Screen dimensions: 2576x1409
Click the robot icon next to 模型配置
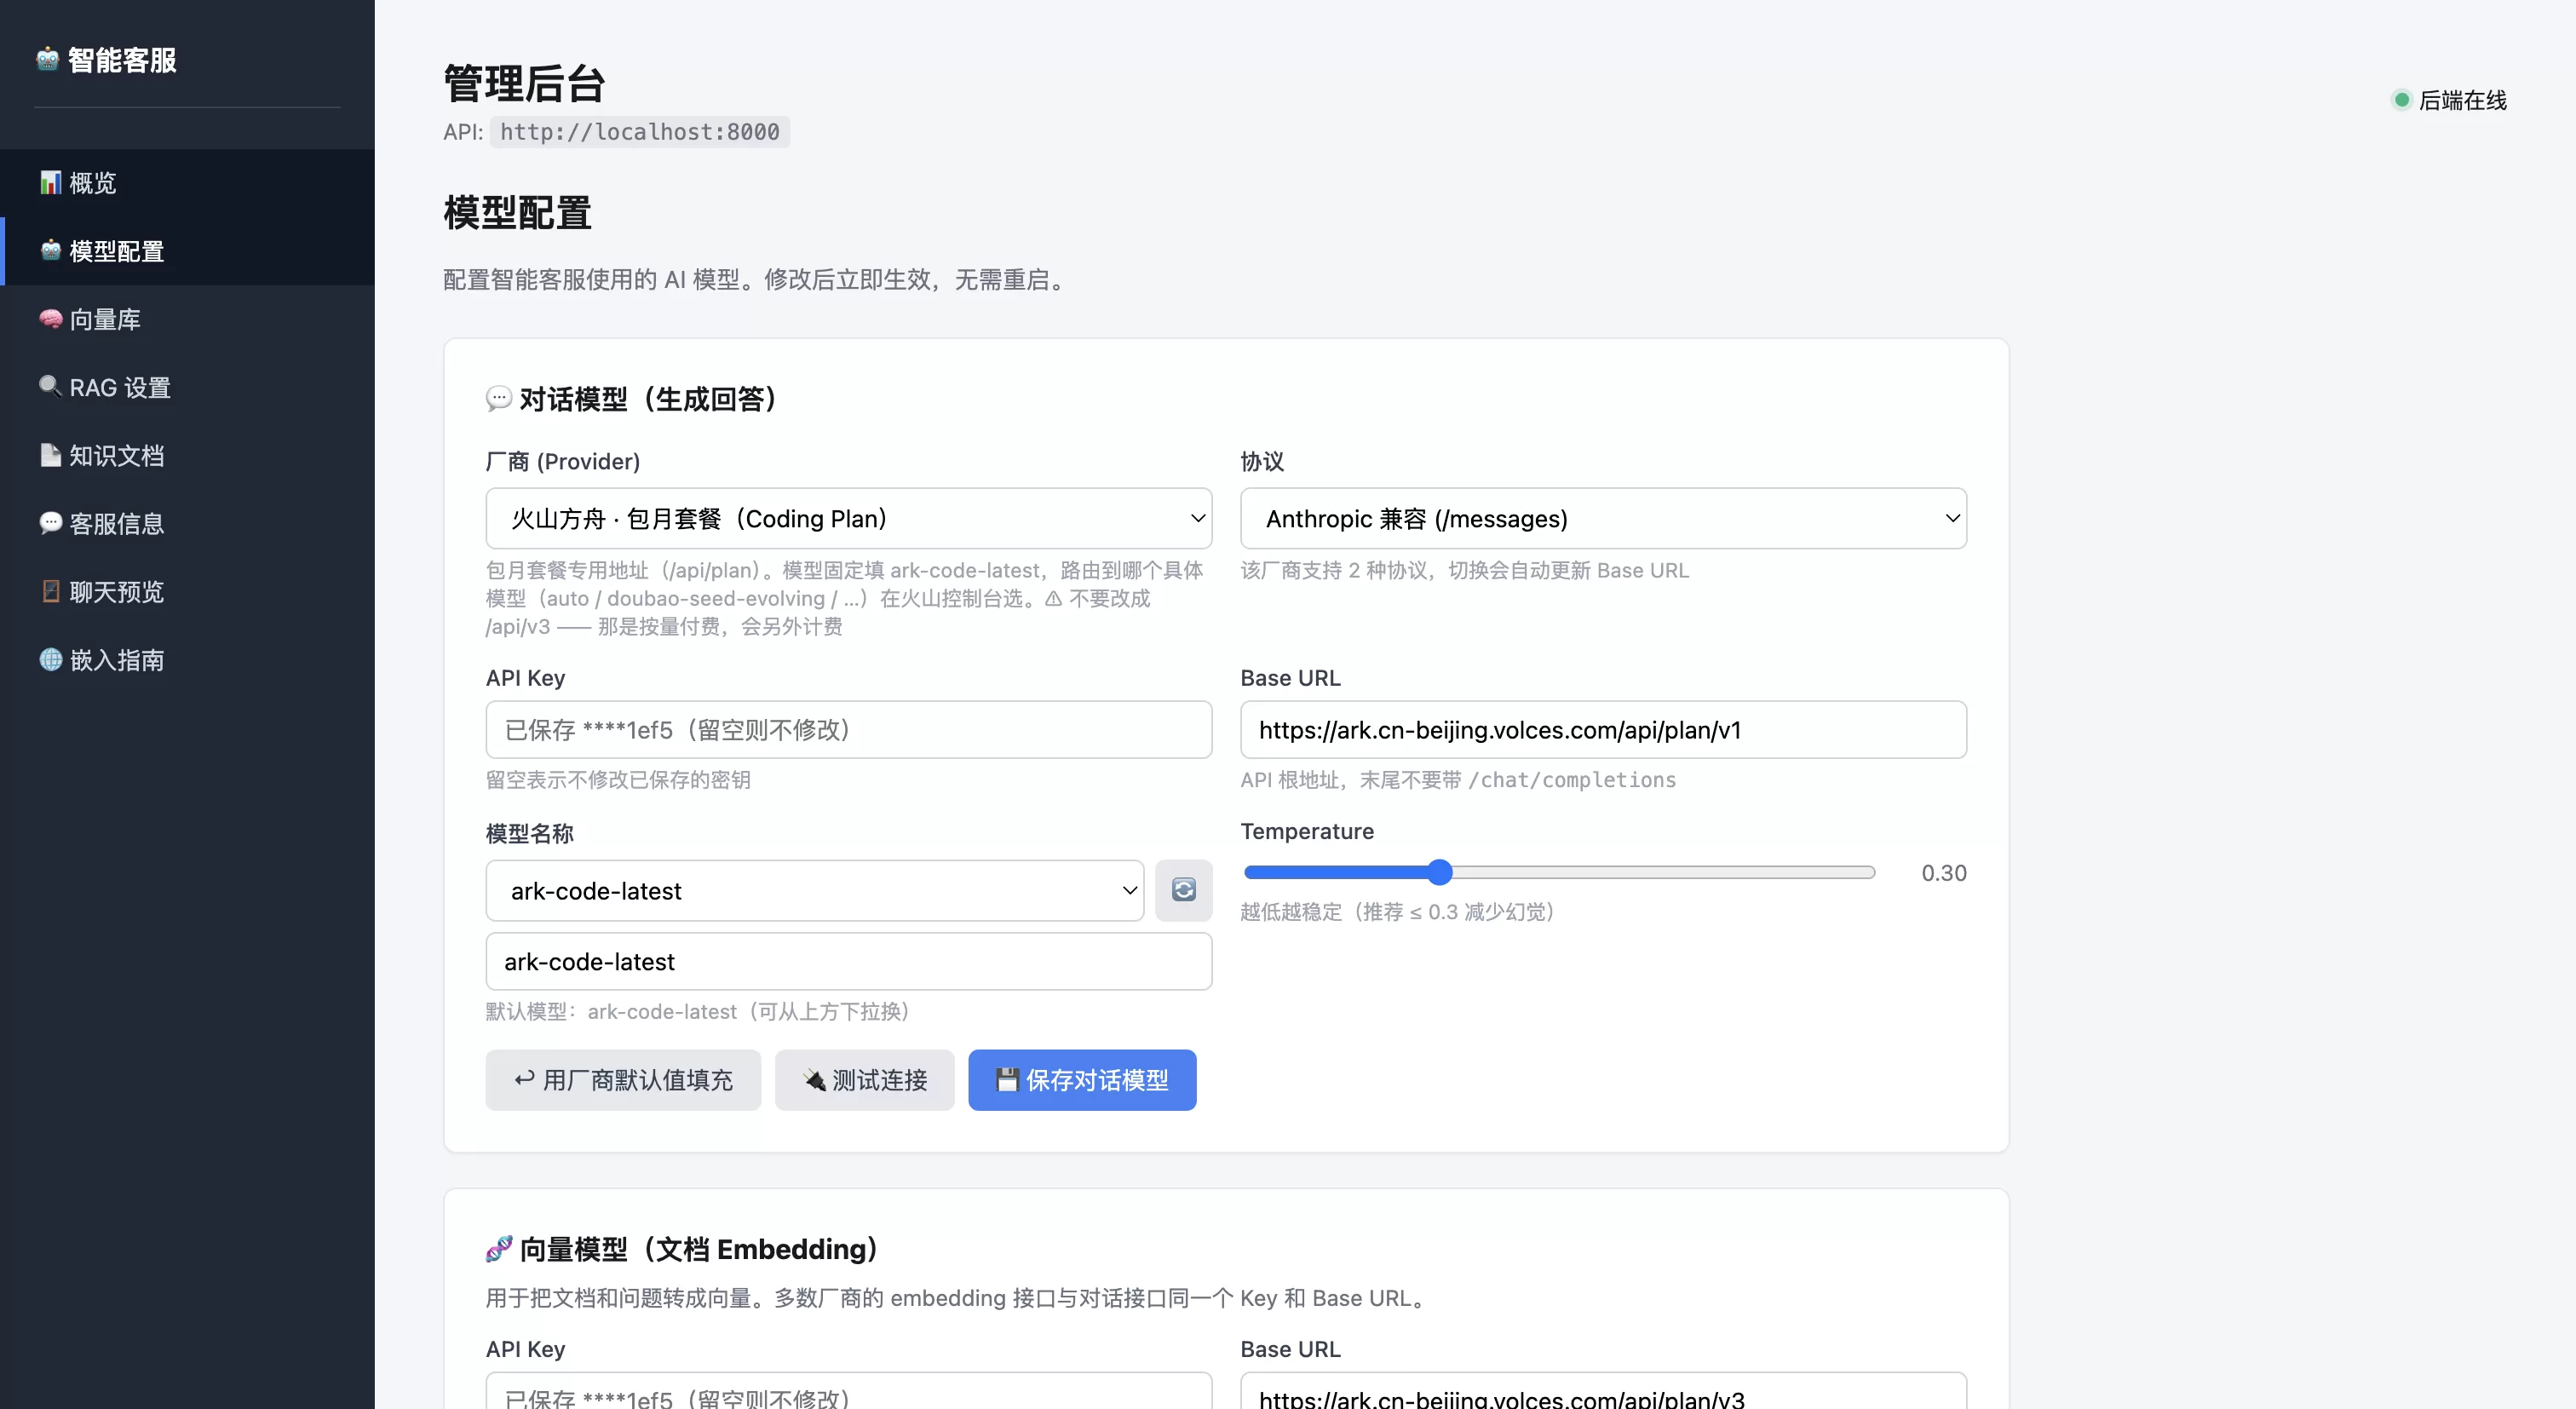[50, 251]
